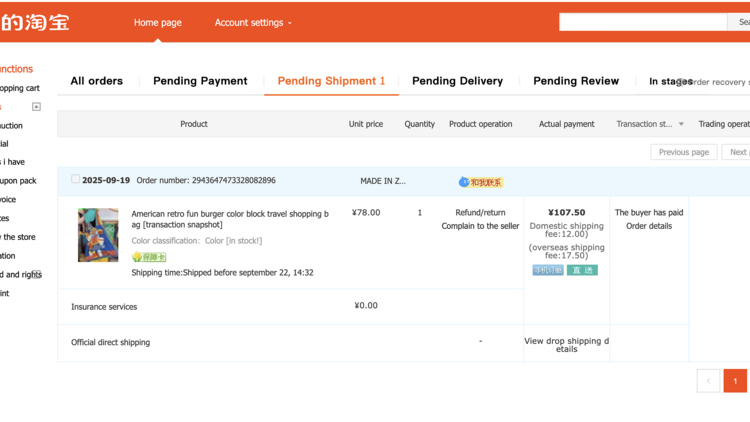This screenshot has height=422, width=750.
Task: Click the ¥78.00 unit price
Action: pos(366,212)
